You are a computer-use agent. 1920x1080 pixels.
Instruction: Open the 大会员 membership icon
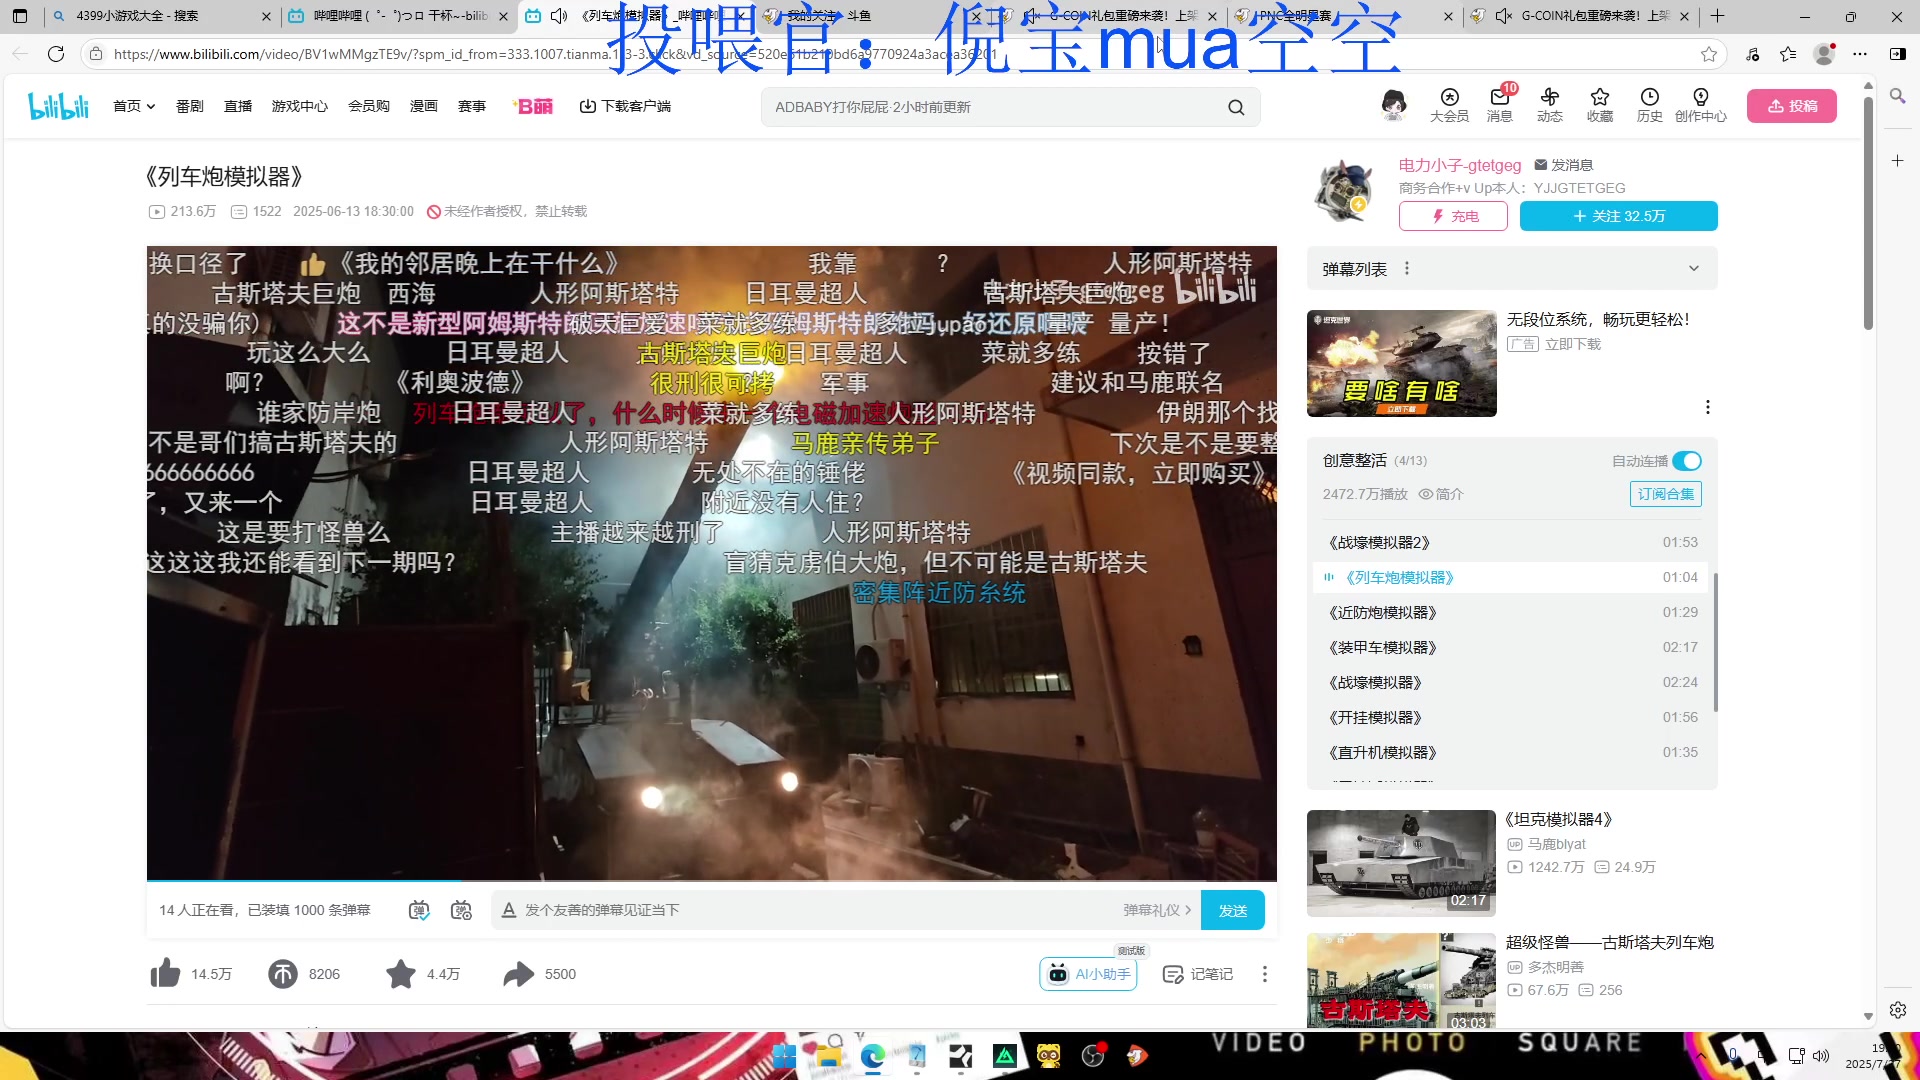(x=1449, y=105)
